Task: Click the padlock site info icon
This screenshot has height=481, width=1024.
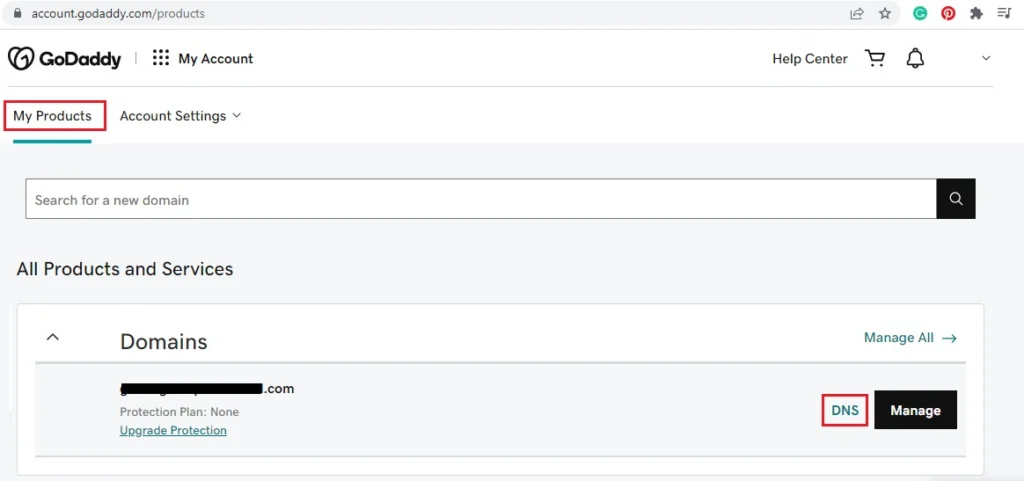Action: tap(16, 13)
